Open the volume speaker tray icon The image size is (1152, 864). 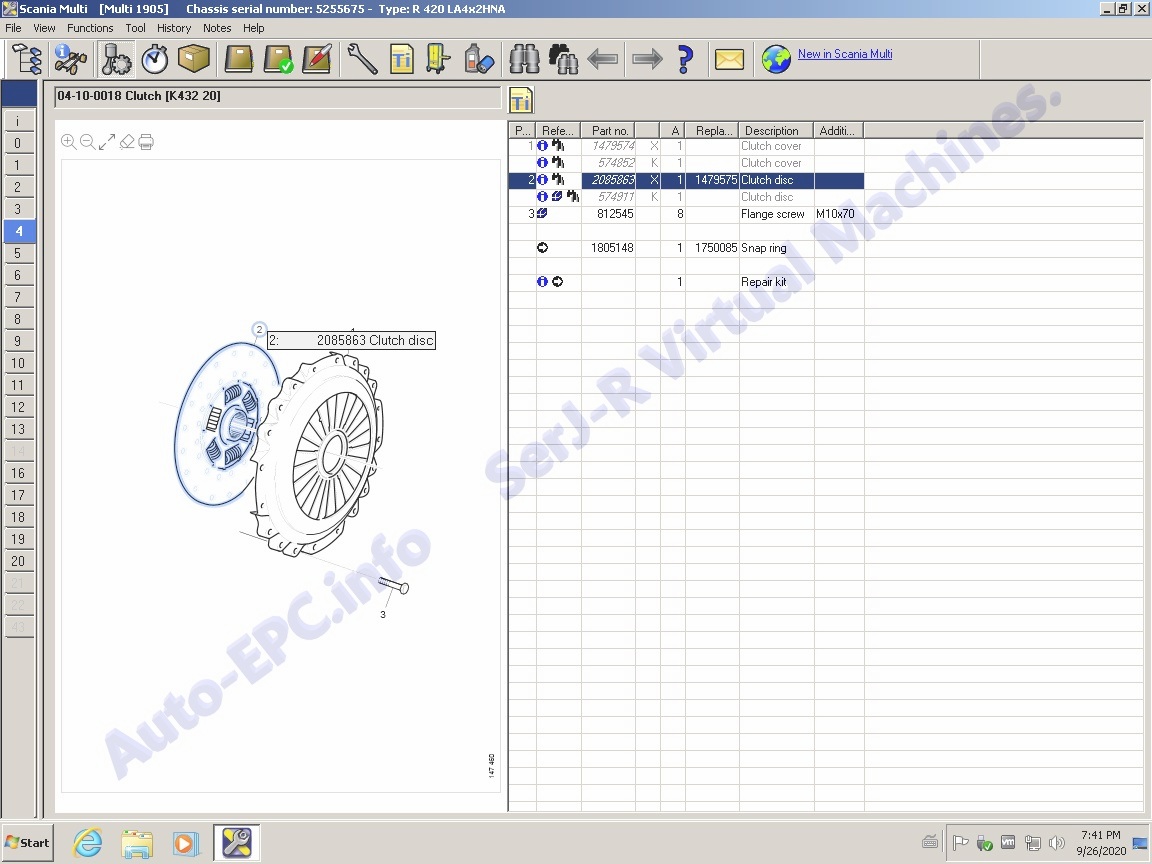[1056, 843]
